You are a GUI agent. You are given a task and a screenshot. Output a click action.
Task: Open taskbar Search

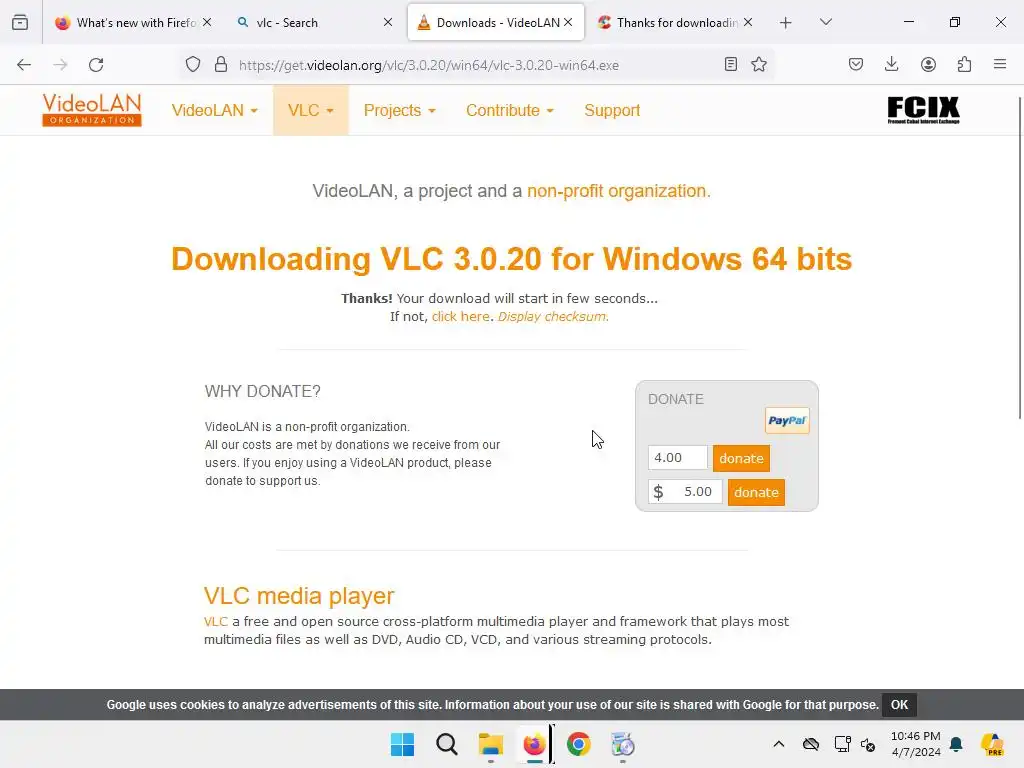(447, 744)
